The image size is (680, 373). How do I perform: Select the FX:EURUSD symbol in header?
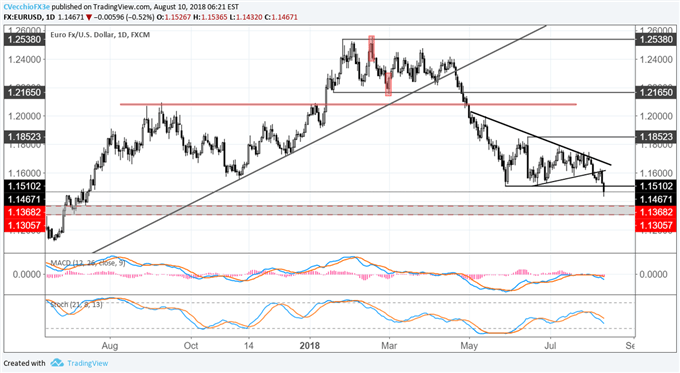point(23,17)
